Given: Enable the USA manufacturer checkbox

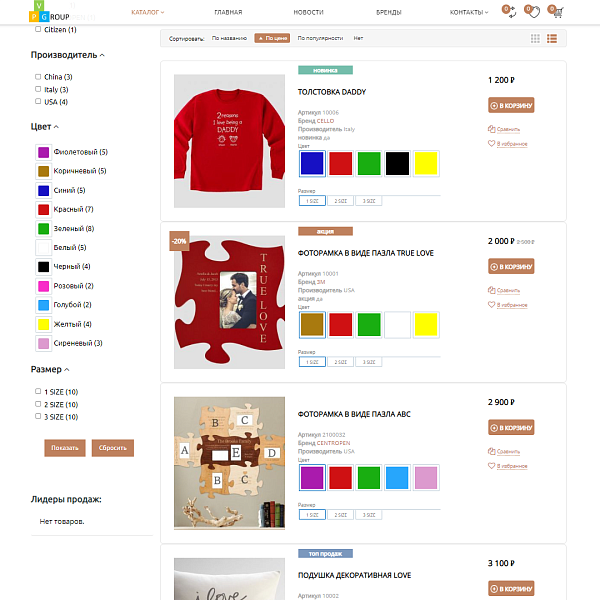Looking at the screenshot, I should tap(38, 101).
